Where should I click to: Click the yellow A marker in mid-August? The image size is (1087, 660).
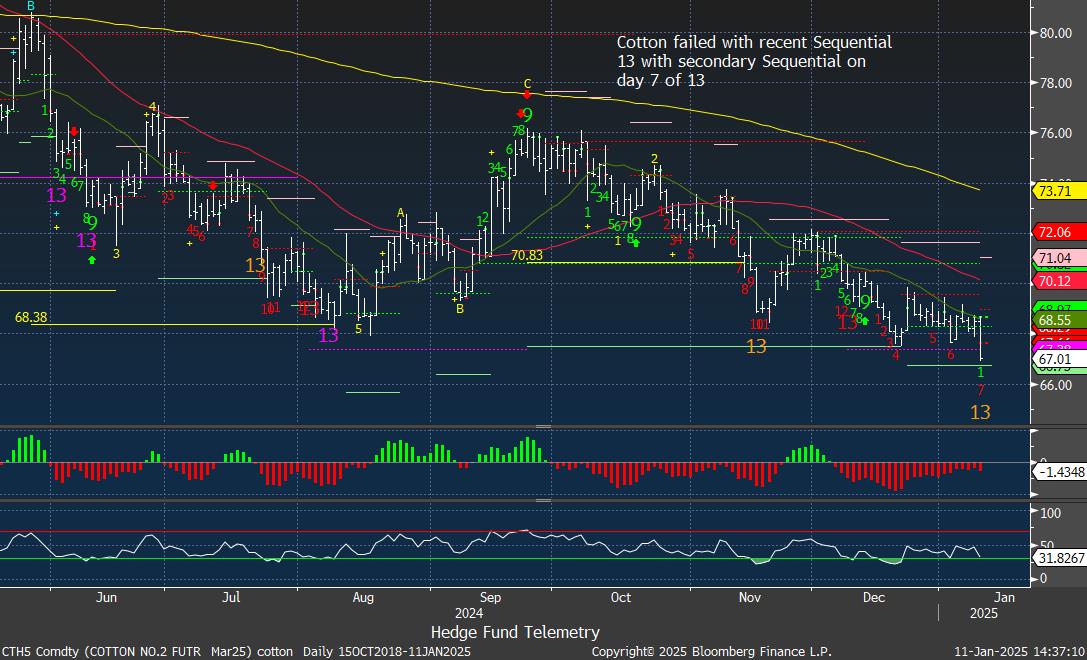tap(401, 213)
